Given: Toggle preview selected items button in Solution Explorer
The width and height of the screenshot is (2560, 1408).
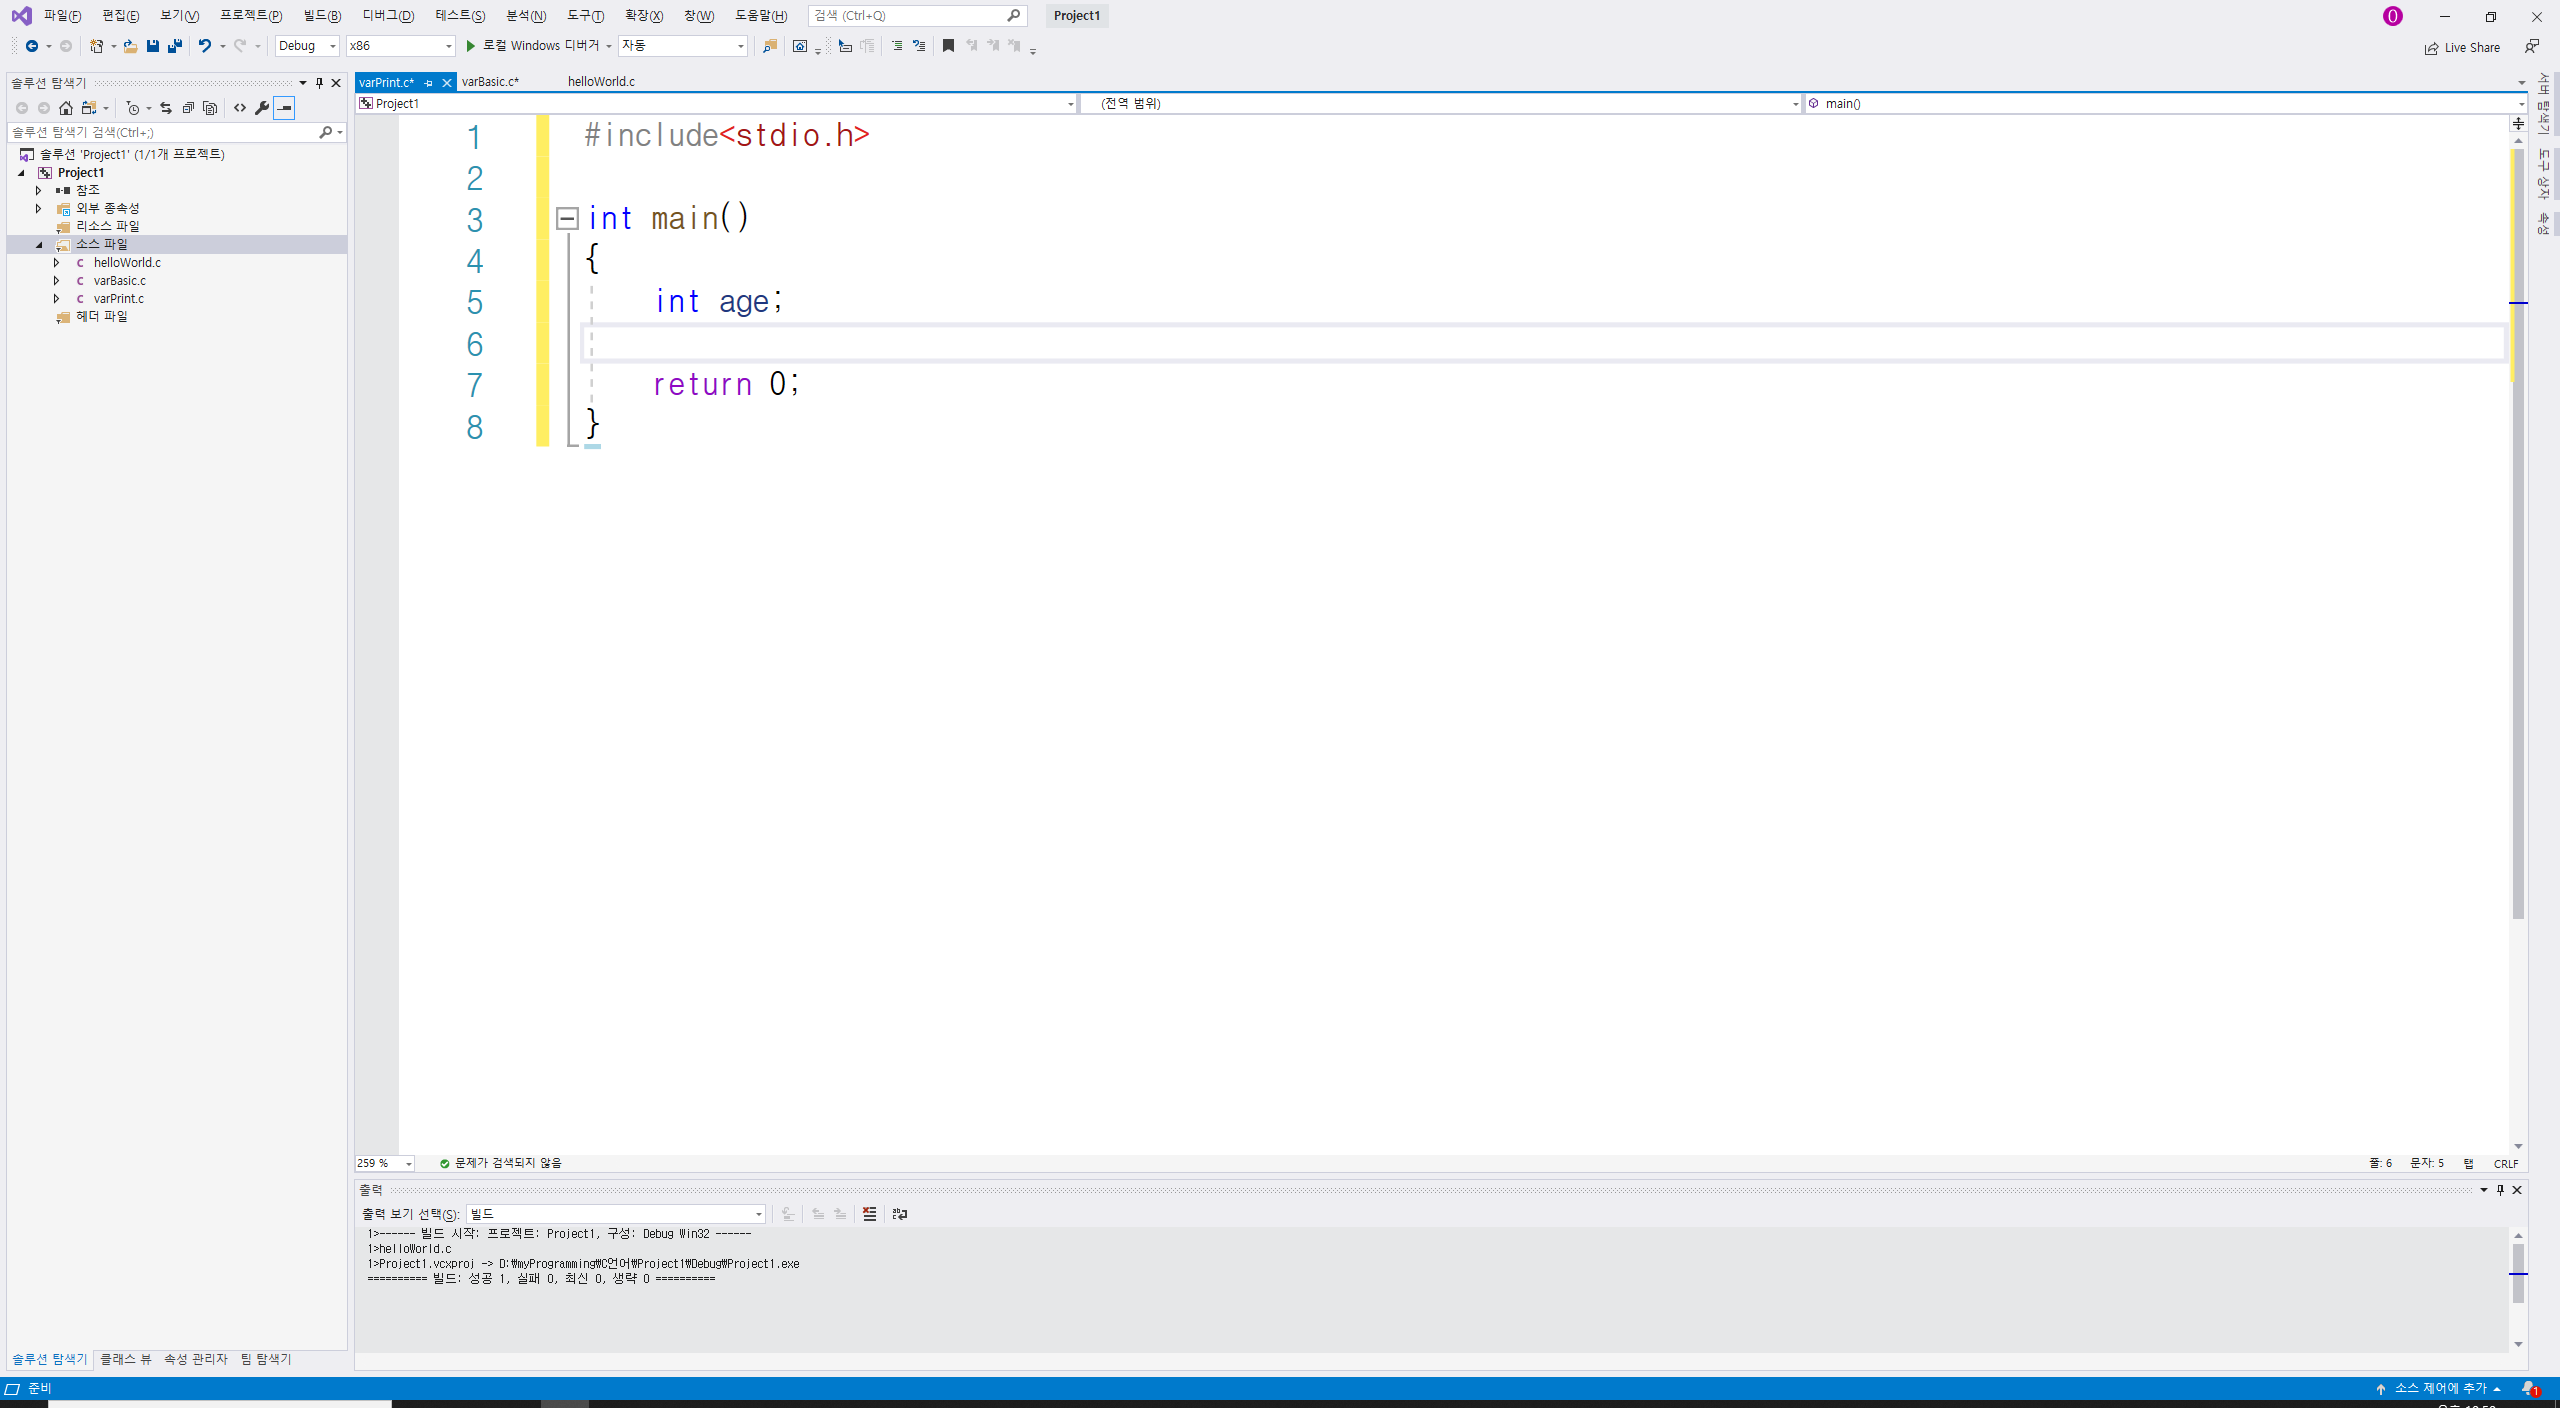Looking at the screenshot, I should point(285,108).
